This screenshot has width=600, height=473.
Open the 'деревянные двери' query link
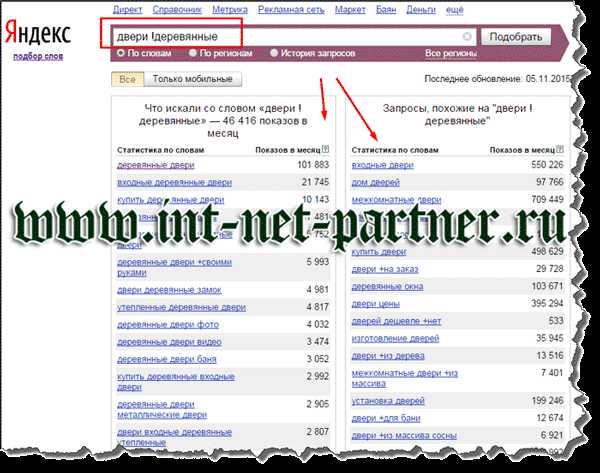pyautogui.click(x=156, y=165)
